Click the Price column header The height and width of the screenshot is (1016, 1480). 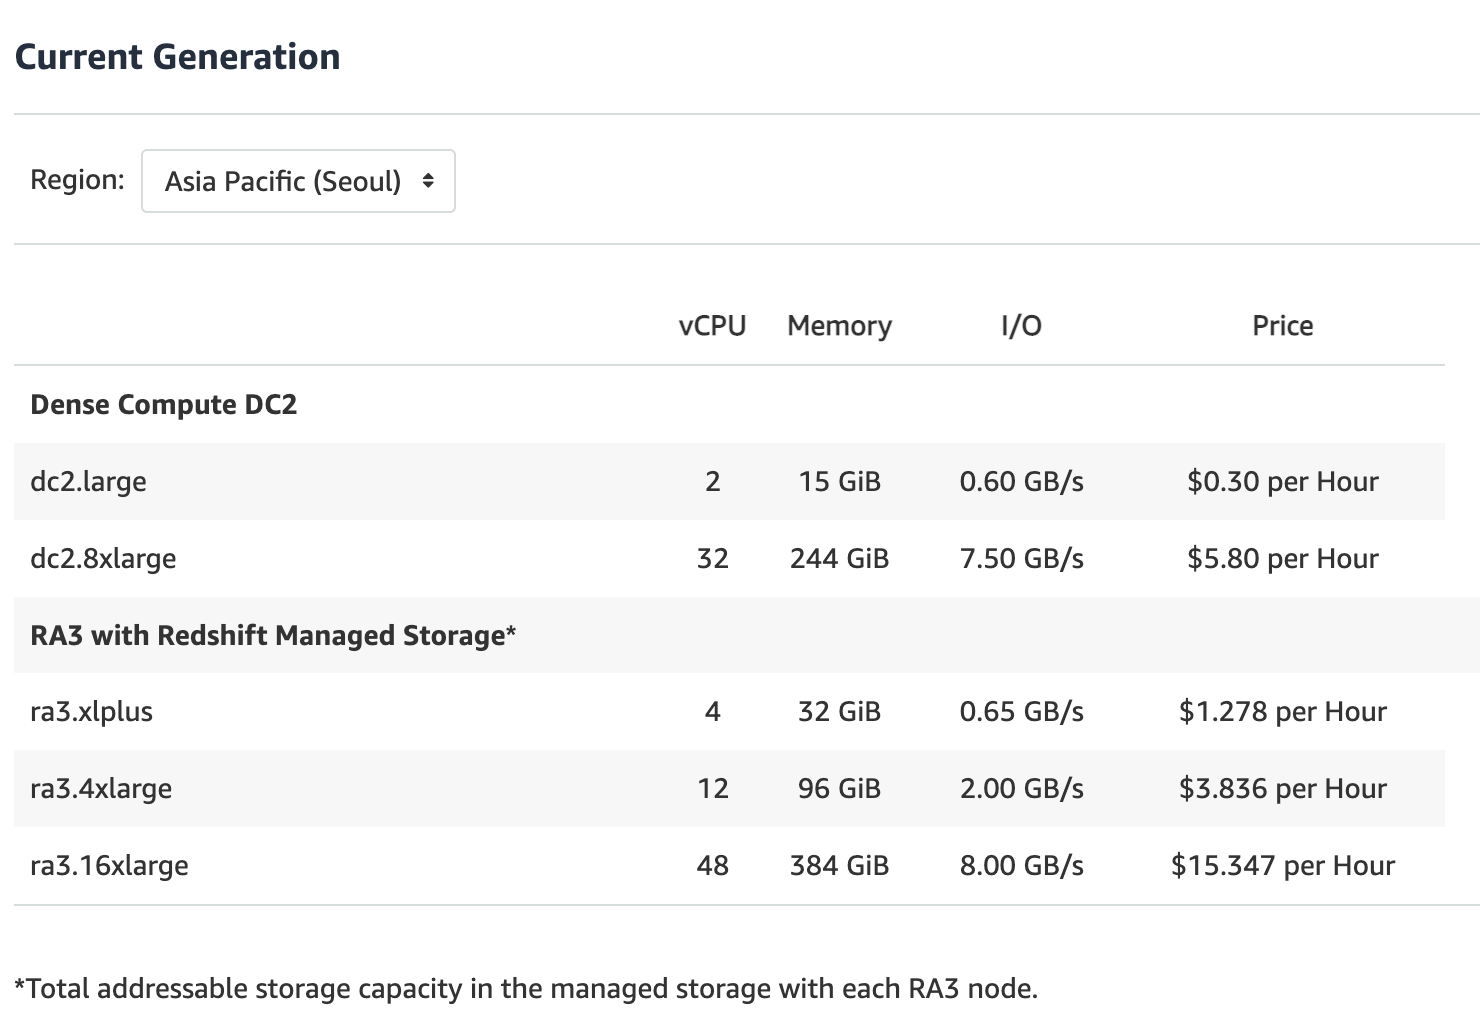pyautogui.click(x=1282, y=326)
